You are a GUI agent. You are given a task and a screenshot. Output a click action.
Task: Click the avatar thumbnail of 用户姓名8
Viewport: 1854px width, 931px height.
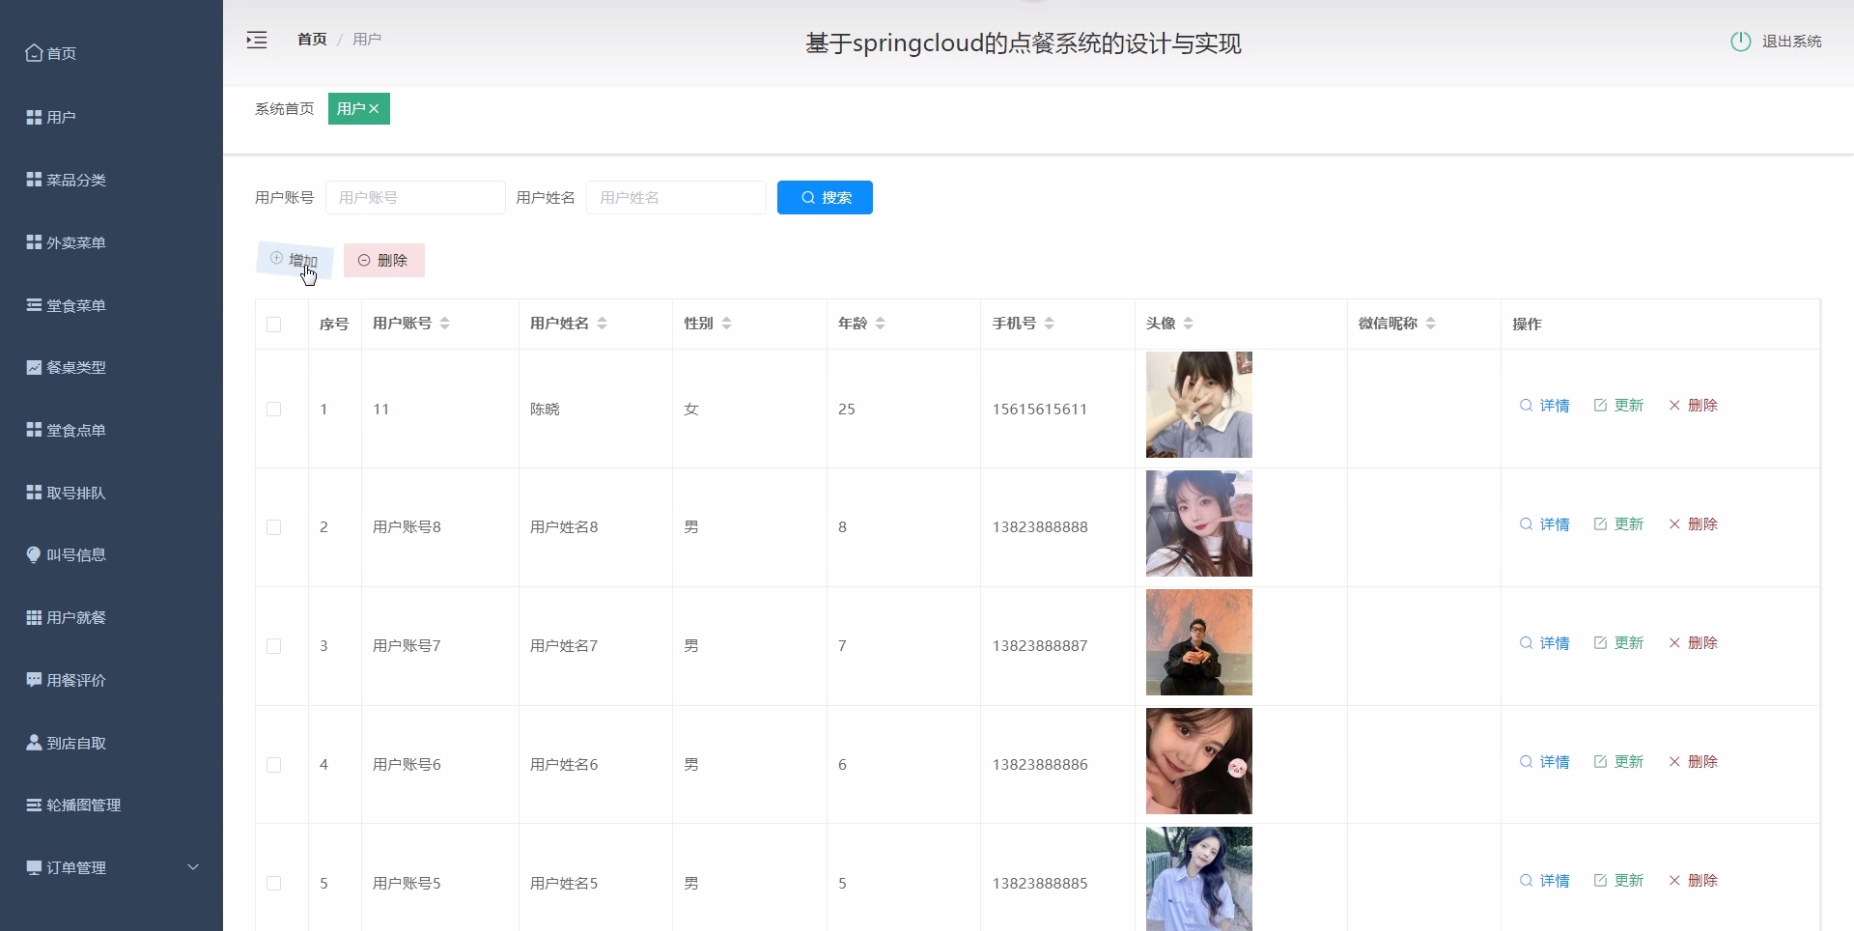pyautogui.click(x=1199, y=524)
